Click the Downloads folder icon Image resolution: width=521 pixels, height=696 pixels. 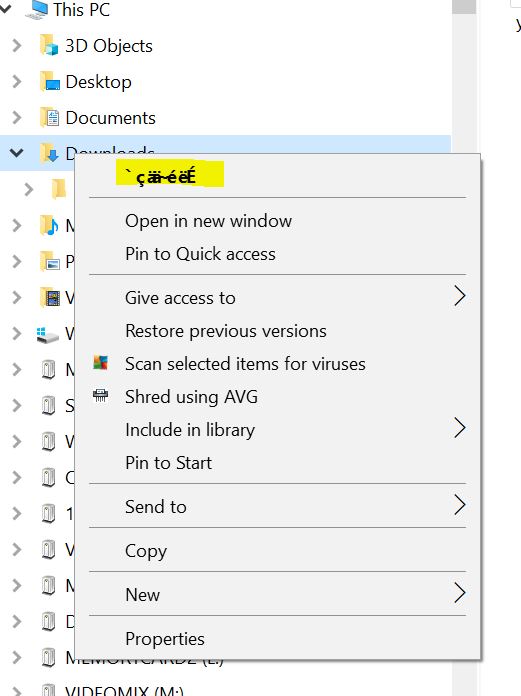(49, 154)
